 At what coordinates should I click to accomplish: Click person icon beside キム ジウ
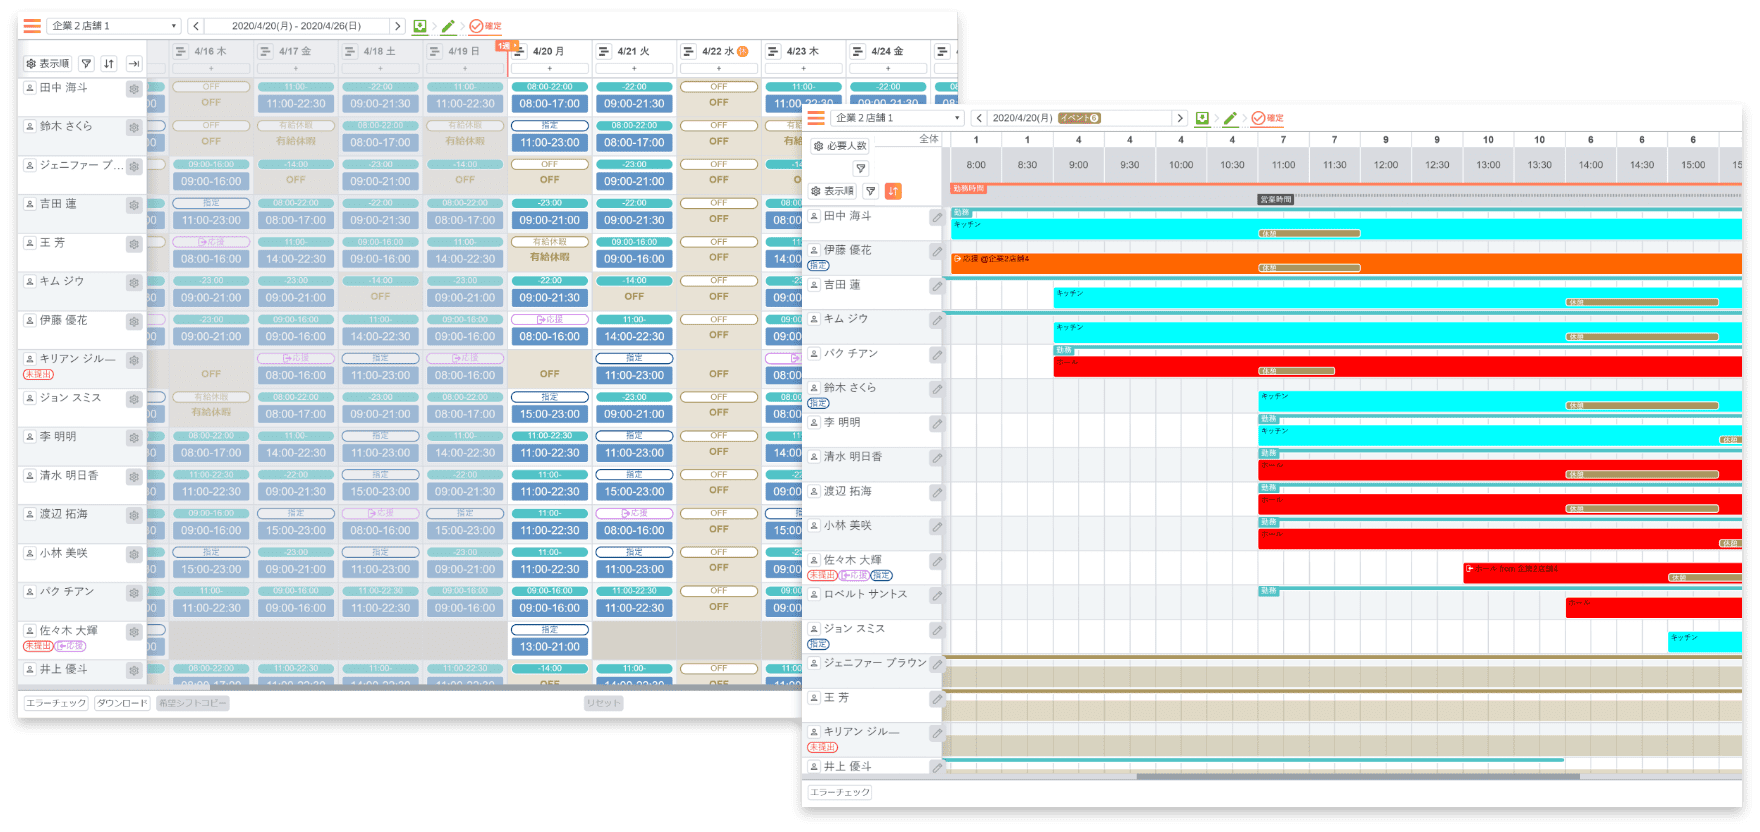30,282
